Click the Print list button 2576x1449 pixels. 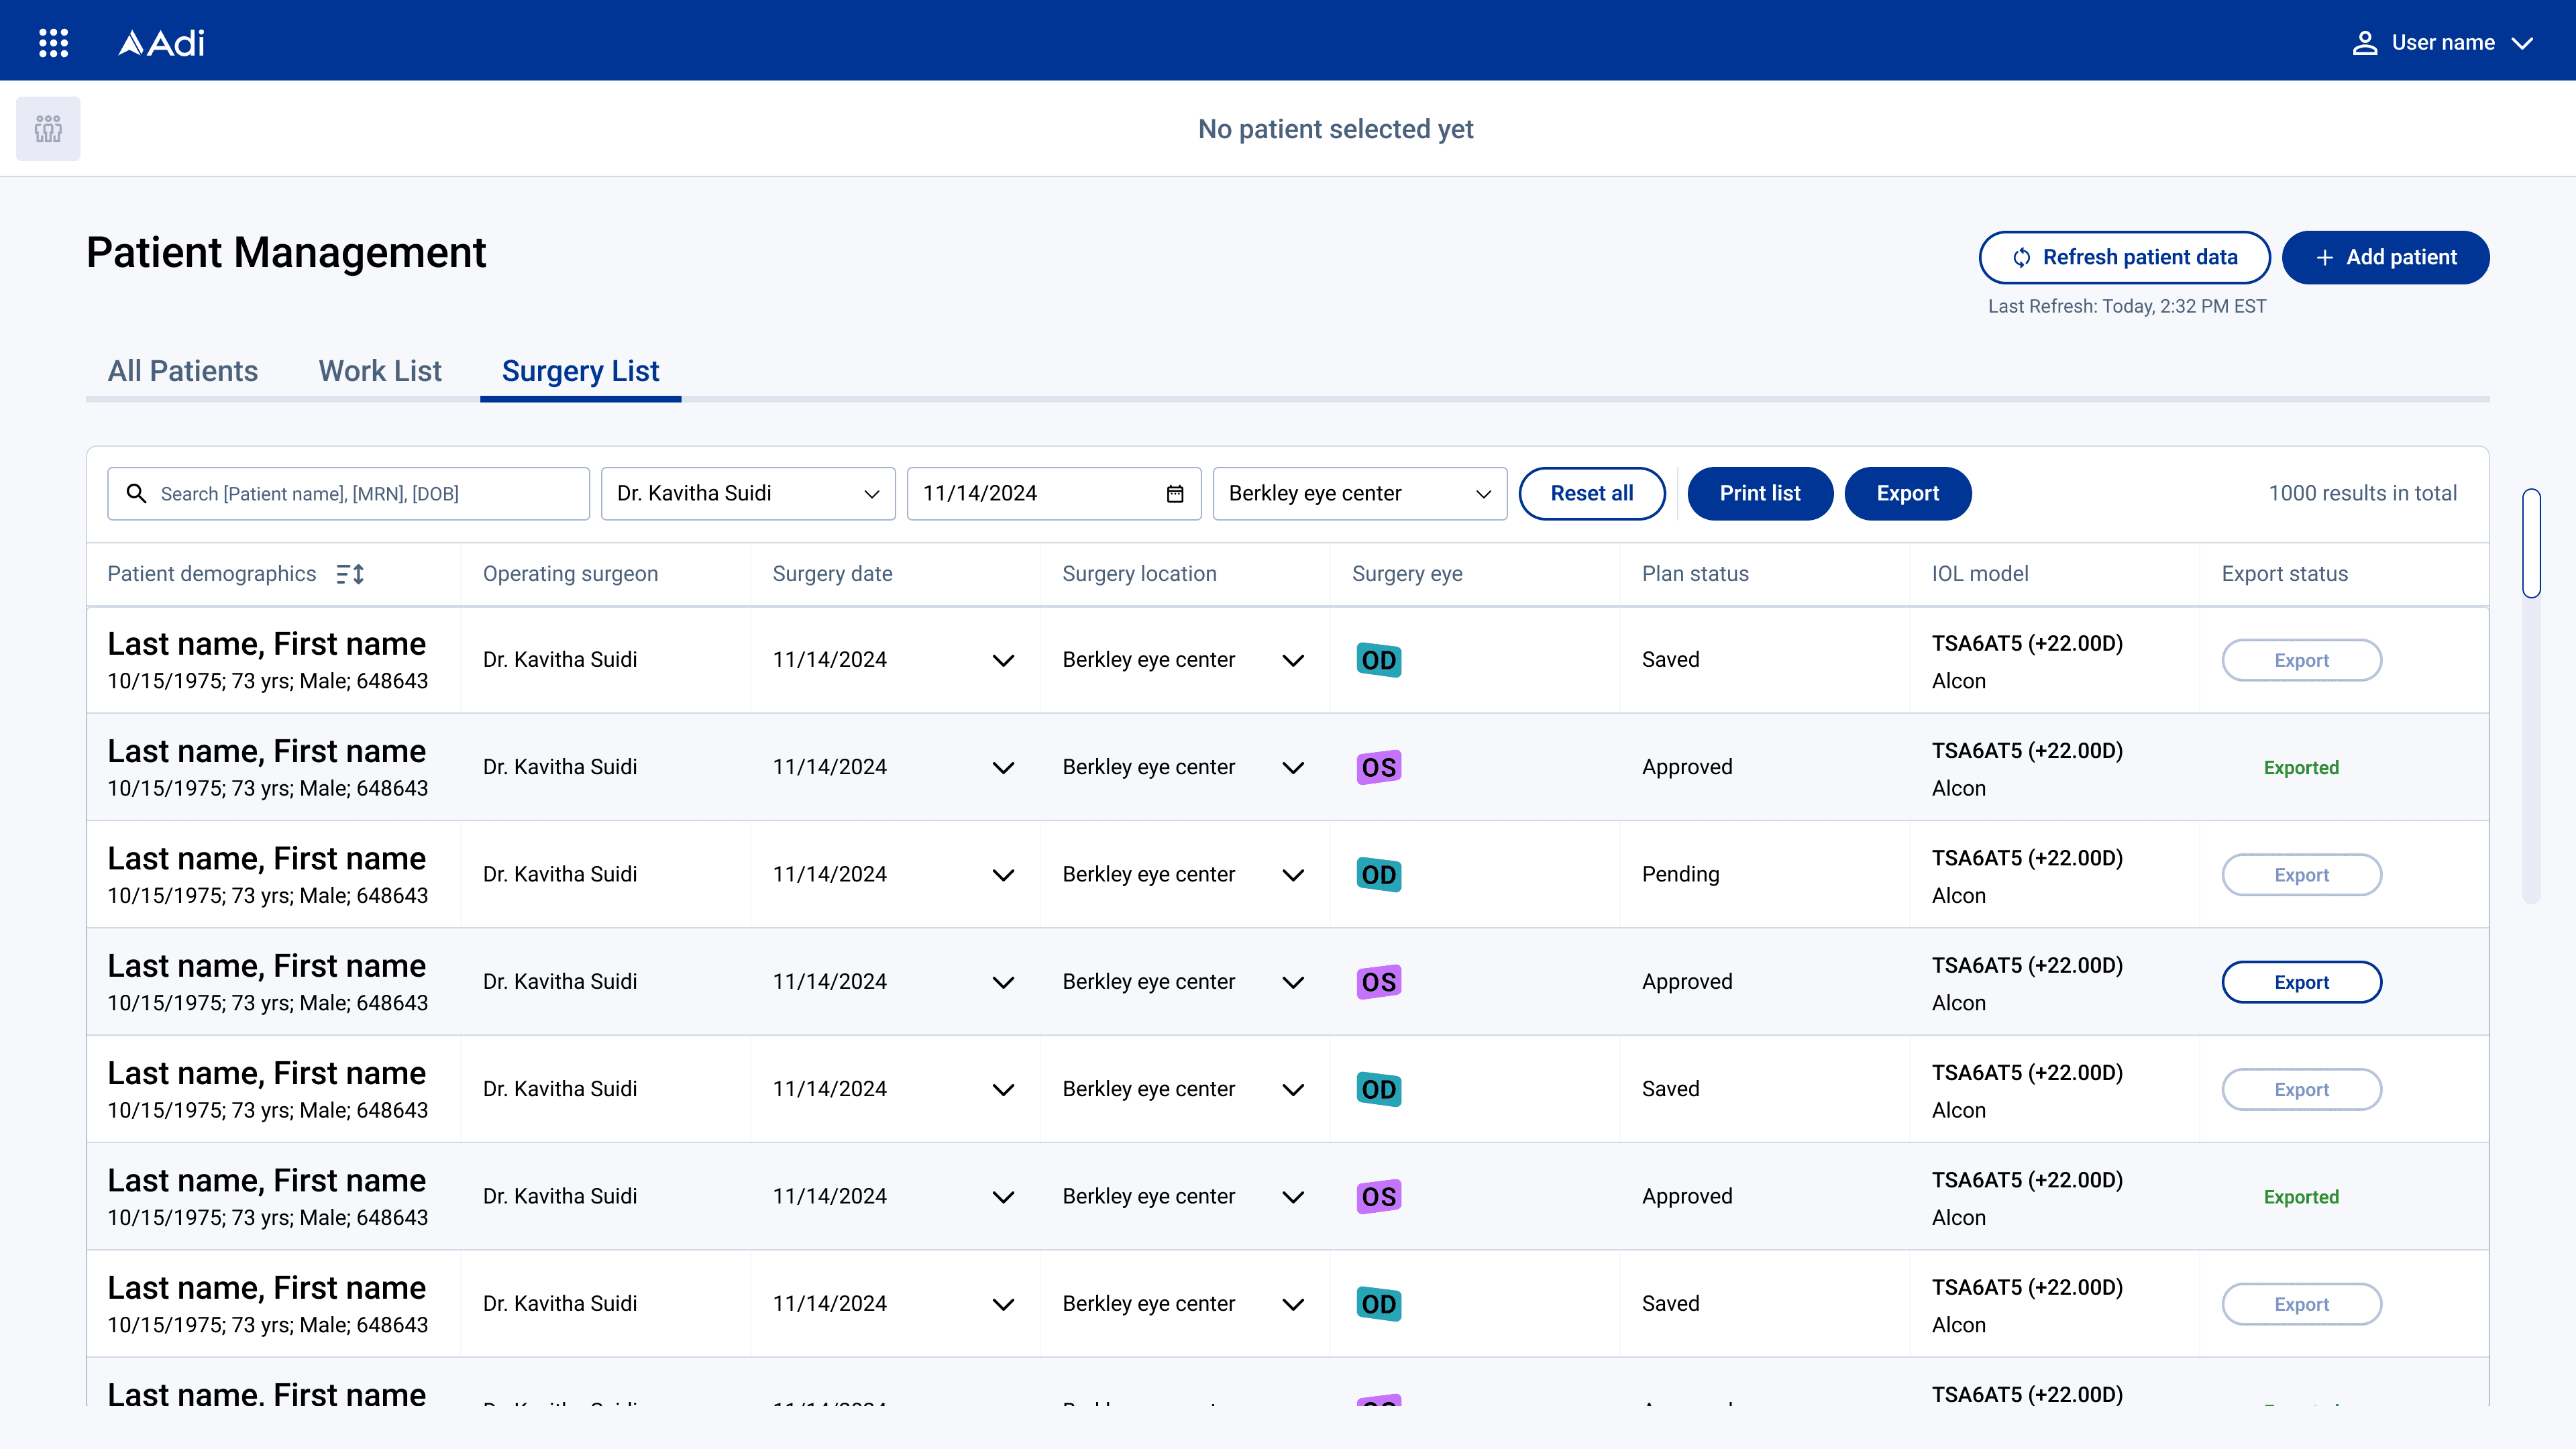1759,494
